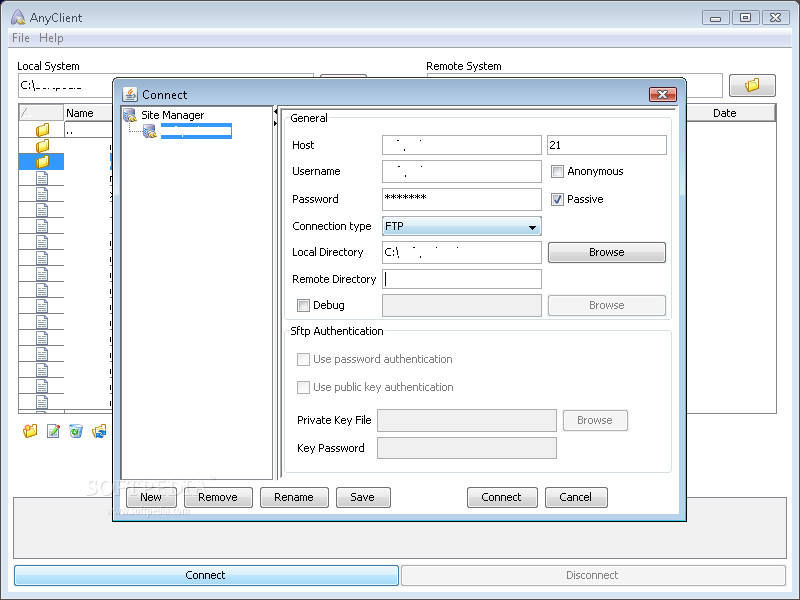
Task: Click into the Remote Directory field
Action: click(462, 280)
